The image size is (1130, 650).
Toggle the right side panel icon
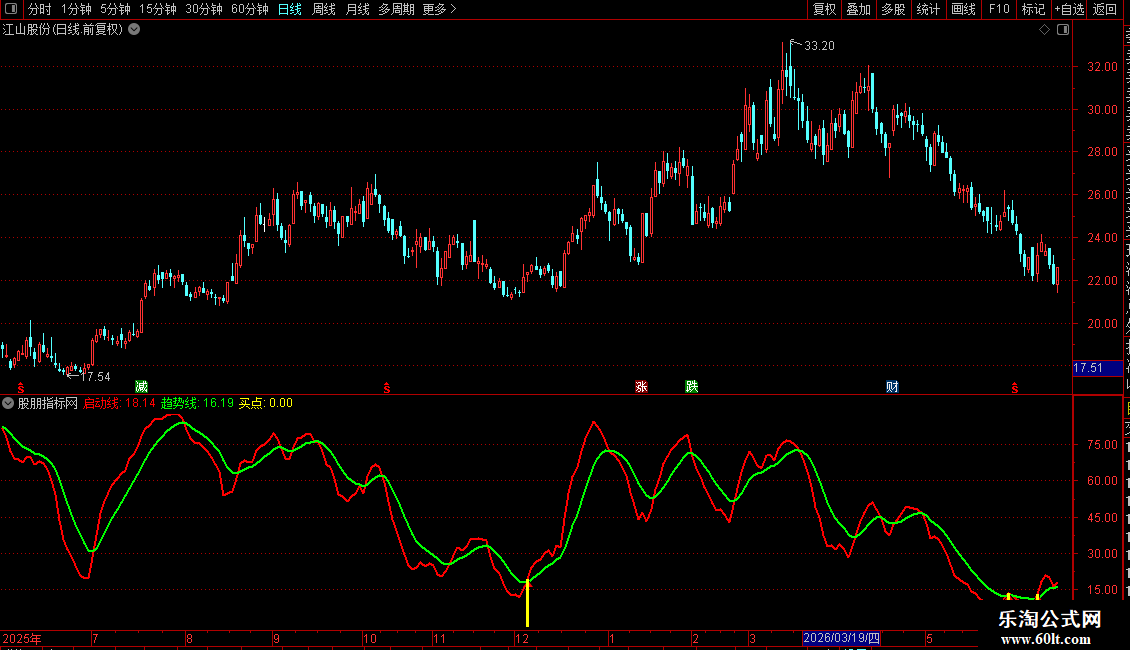[1063, 30]
